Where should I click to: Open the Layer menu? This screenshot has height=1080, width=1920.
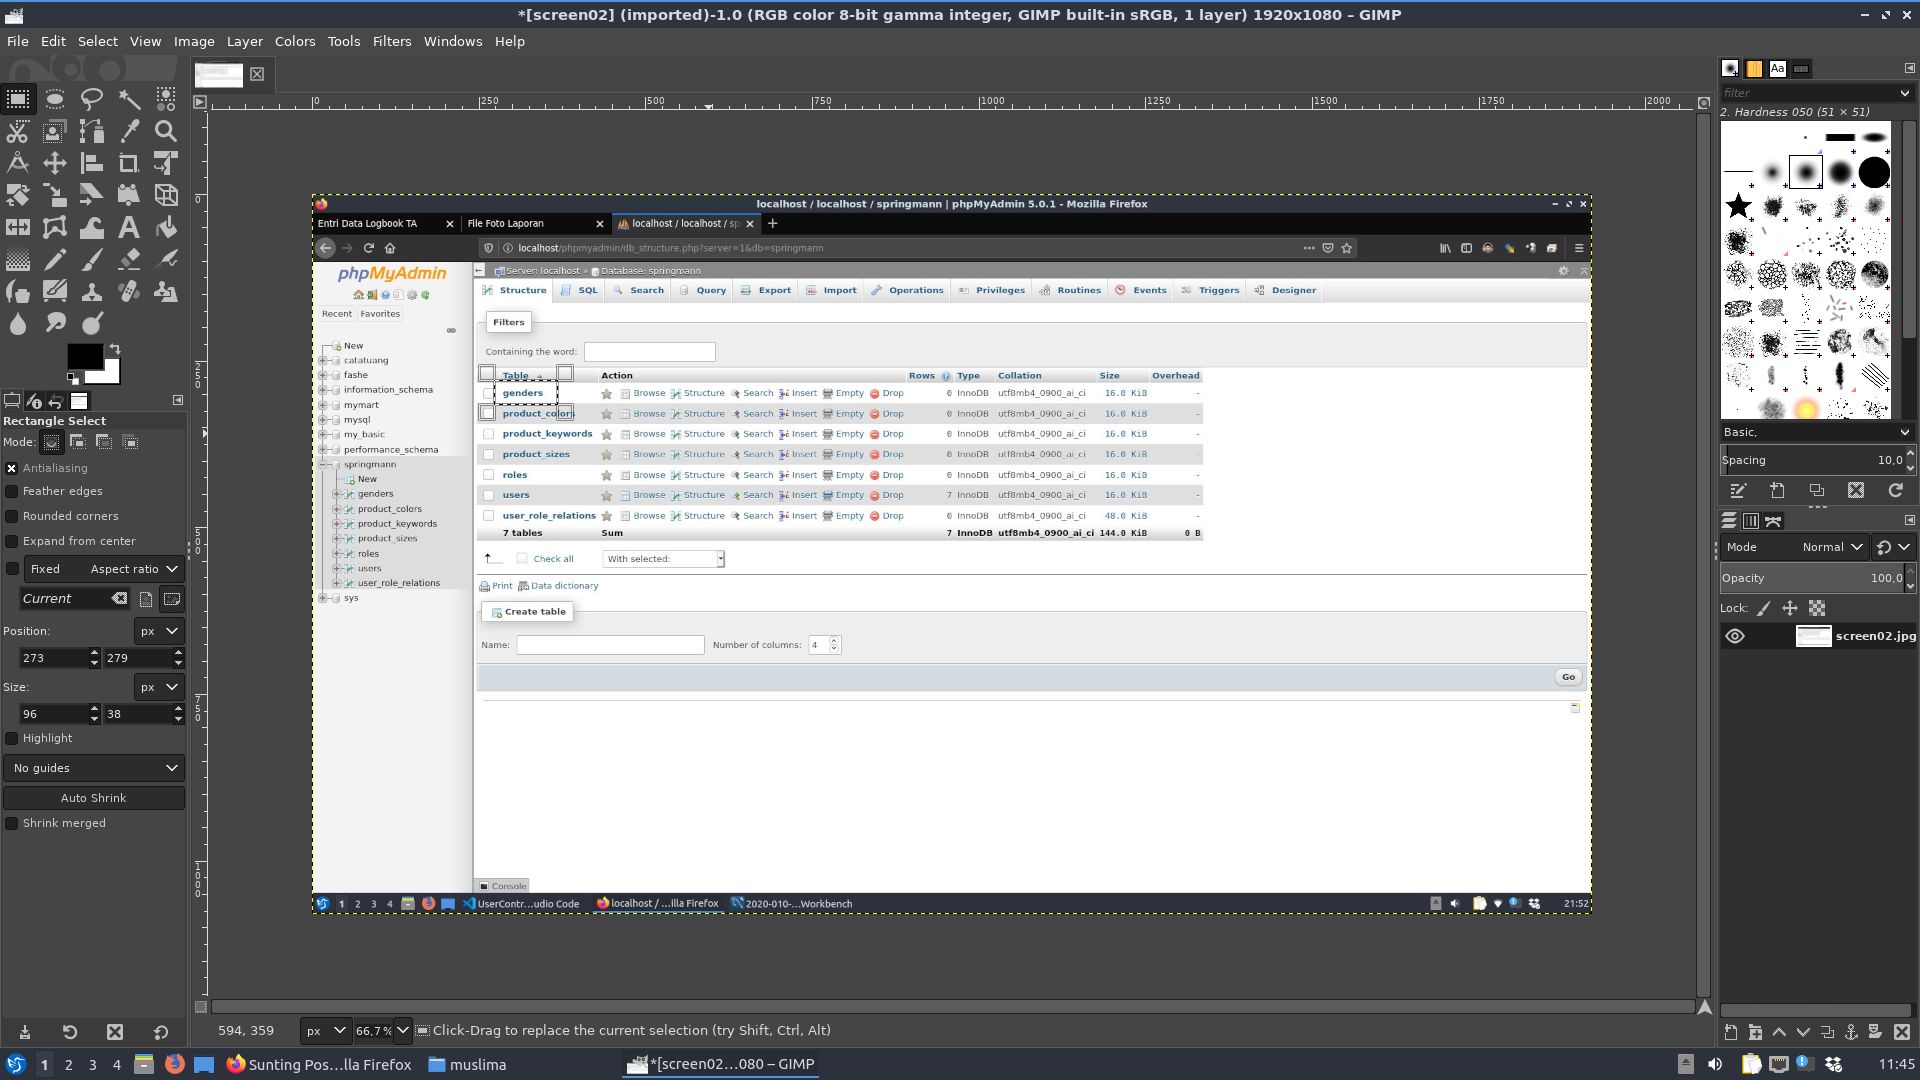pos(244,41)
